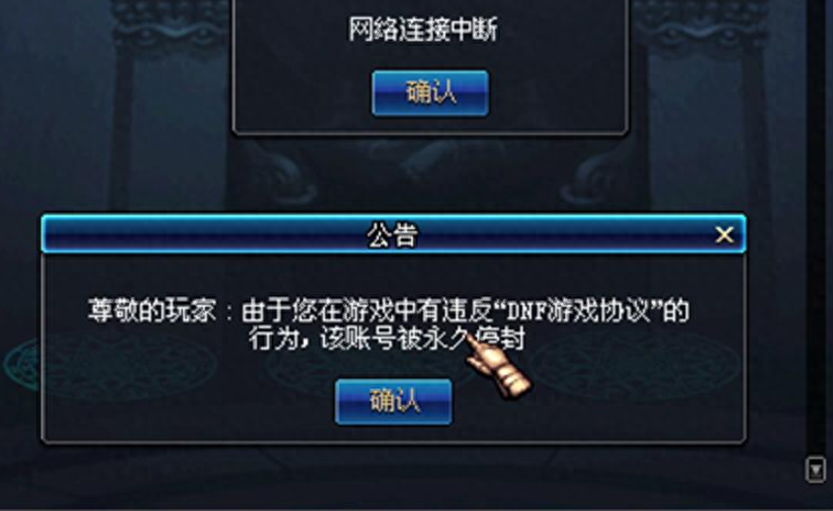Screen dimensions: 833x511
Task: Click the carved stone ornament above the left pillar
Action: pyautogui.click(x=171, y=28)
